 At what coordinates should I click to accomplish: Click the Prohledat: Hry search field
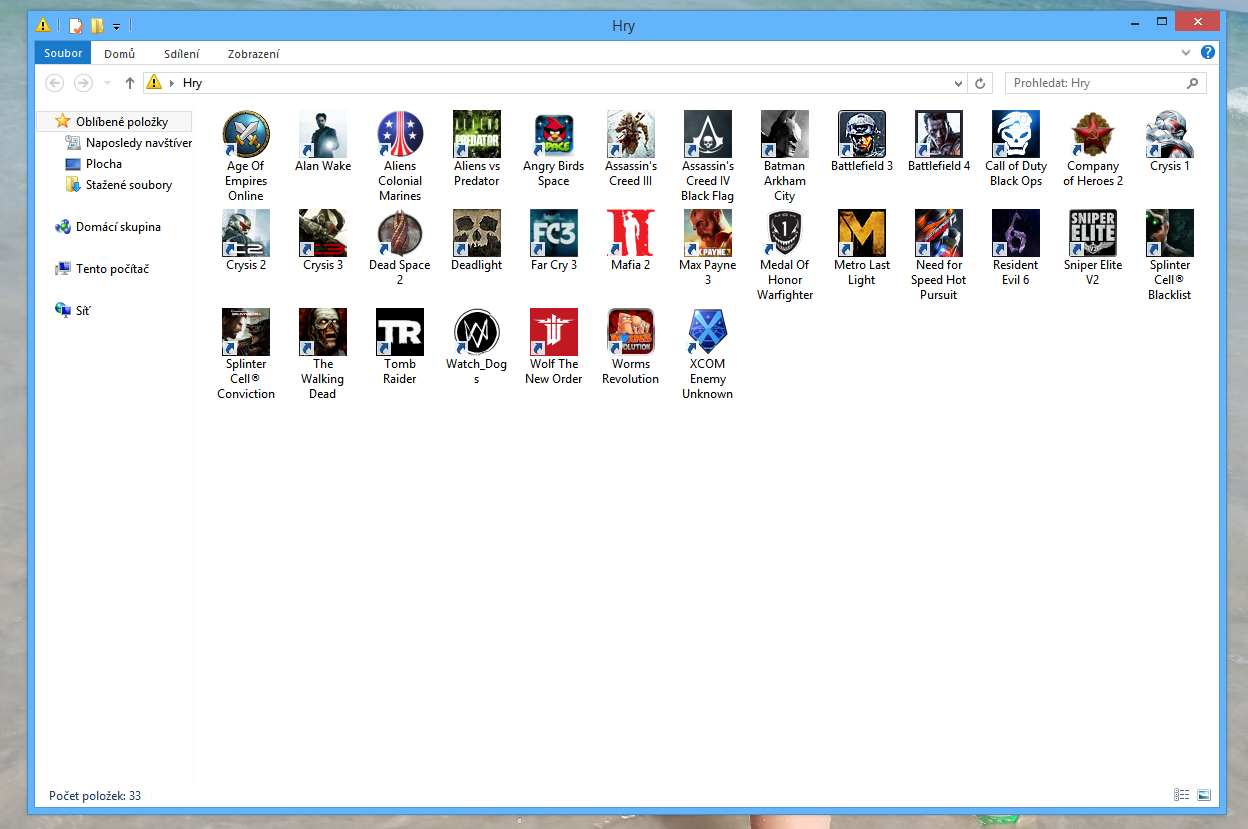coord(1095,83)
